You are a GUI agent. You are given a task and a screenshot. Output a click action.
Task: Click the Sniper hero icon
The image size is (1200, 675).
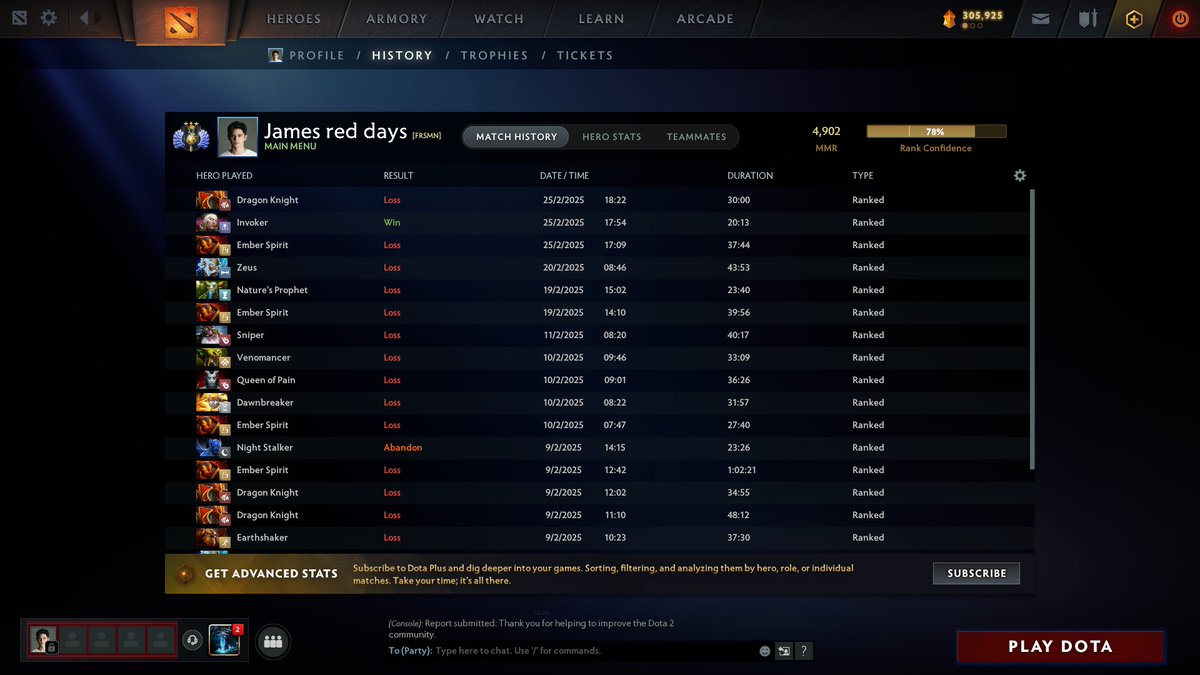click(213, 335)
